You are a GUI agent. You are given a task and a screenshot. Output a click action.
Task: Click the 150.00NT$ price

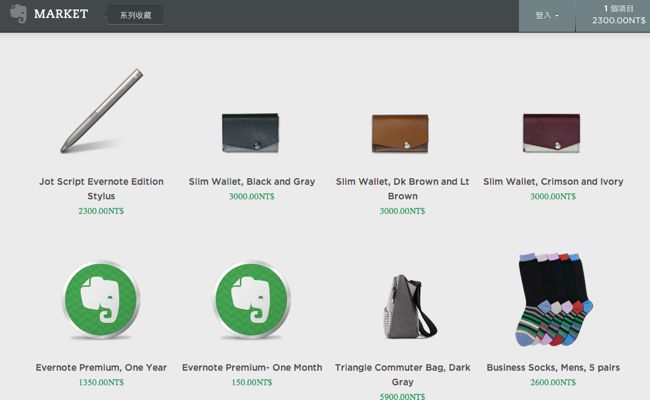pos(252,382)
